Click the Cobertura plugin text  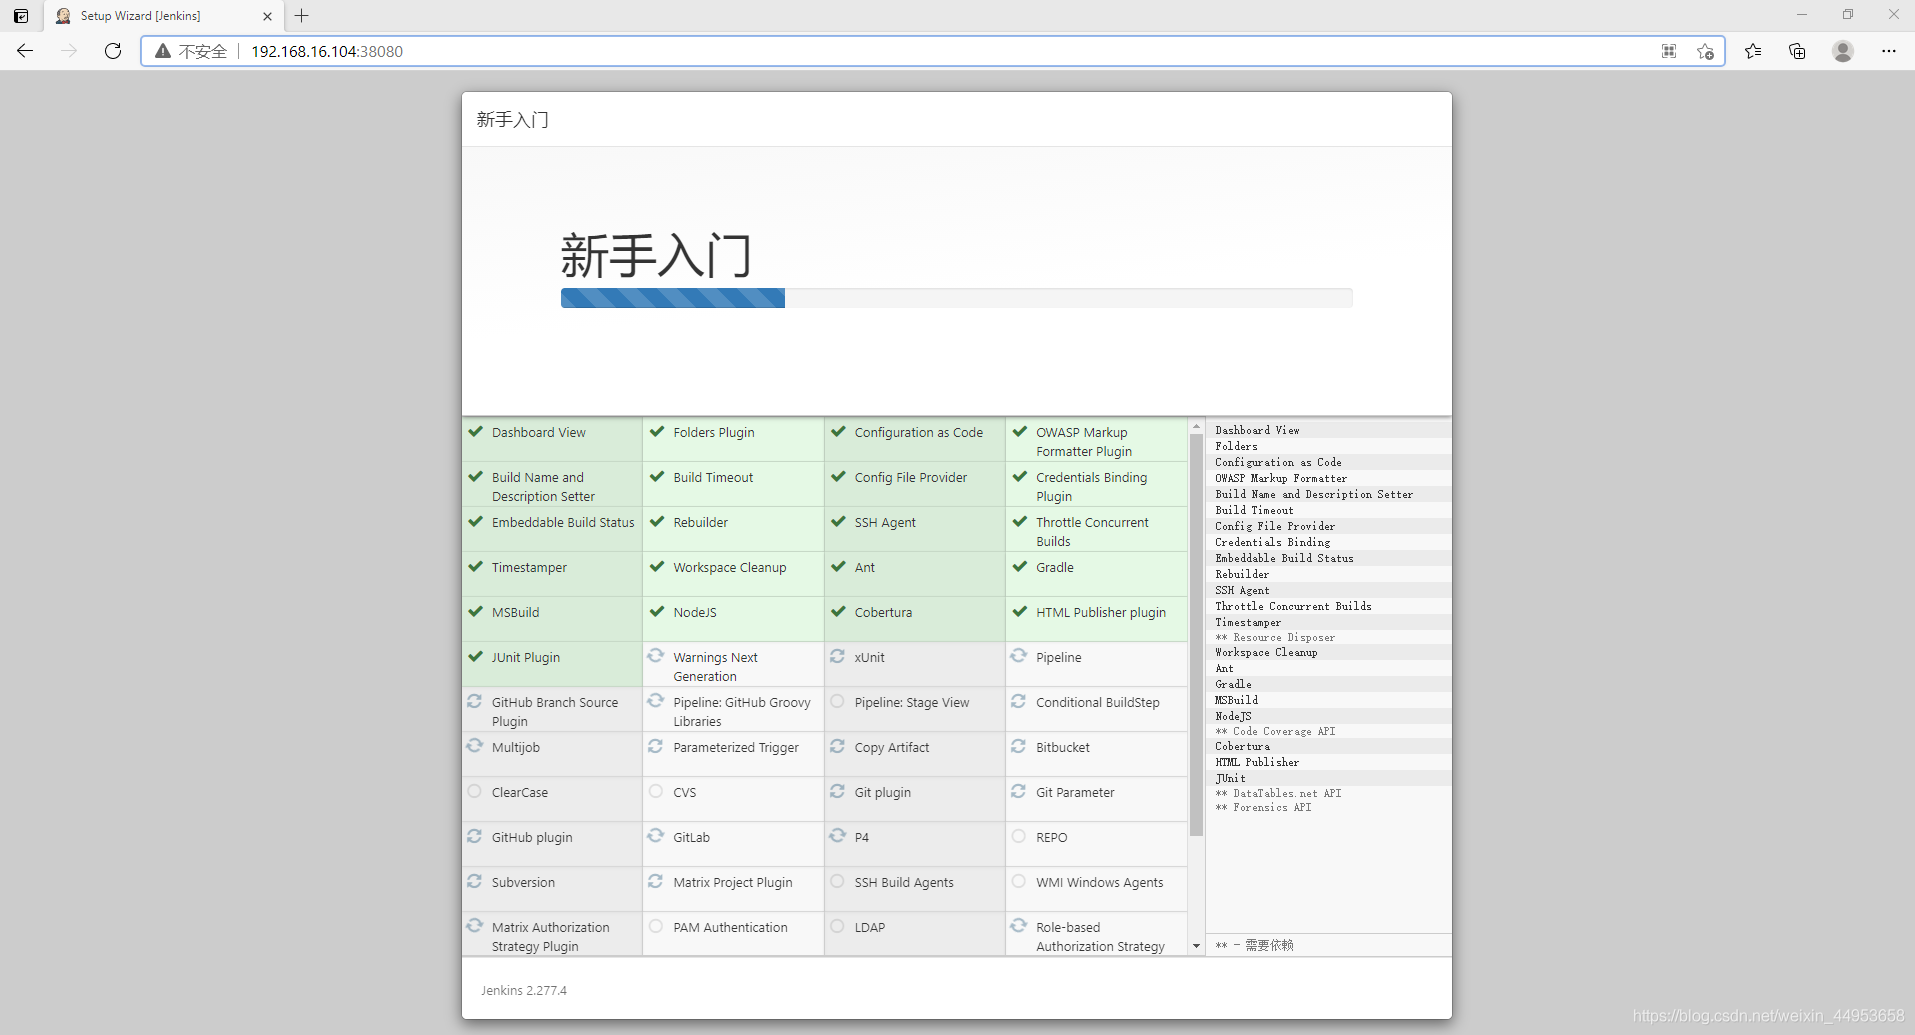point(883,612)
